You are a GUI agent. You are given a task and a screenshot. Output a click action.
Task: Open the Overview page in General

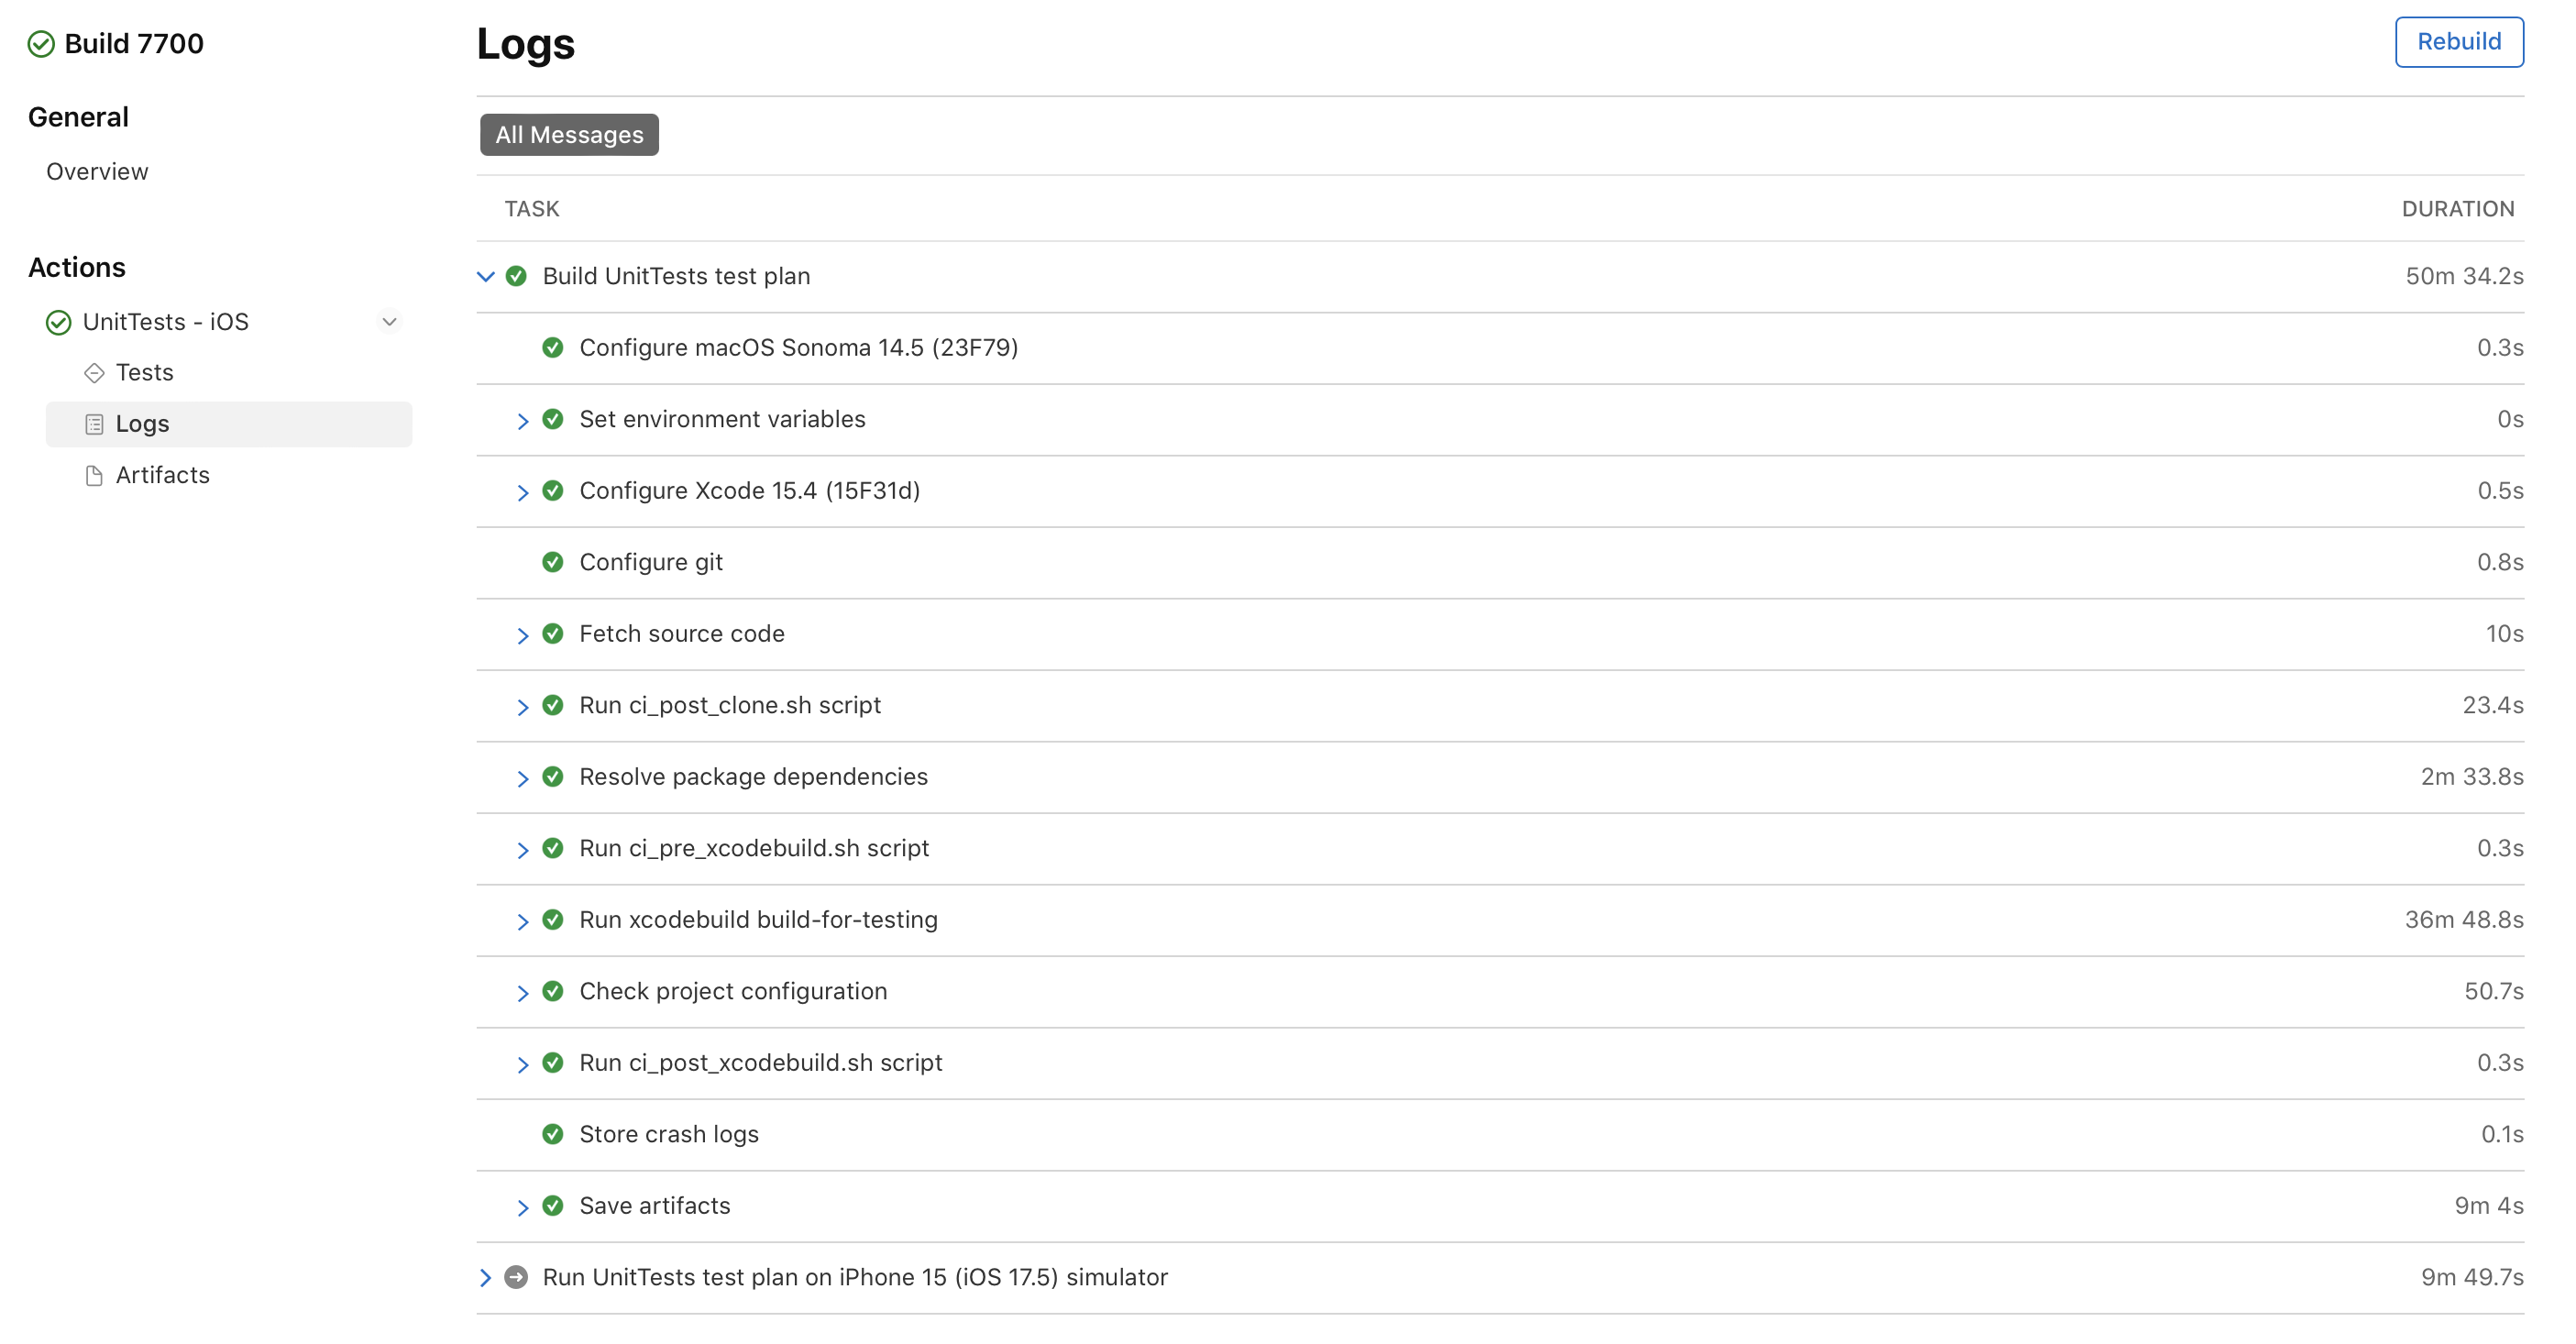click(x=97, y=172)
